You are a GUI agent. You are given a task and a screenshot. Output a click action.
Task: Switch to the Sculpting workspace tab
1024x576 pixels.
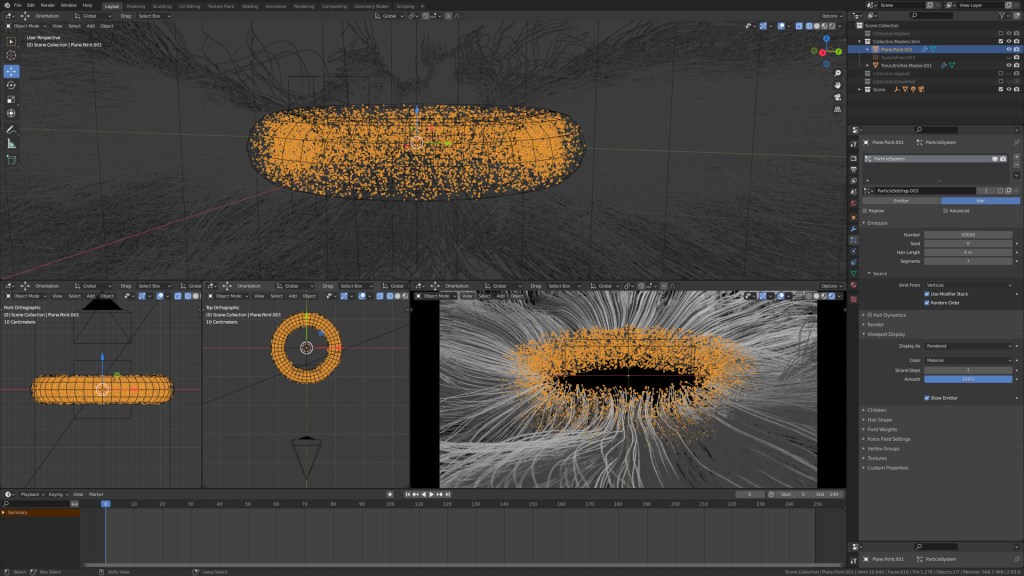161,5
